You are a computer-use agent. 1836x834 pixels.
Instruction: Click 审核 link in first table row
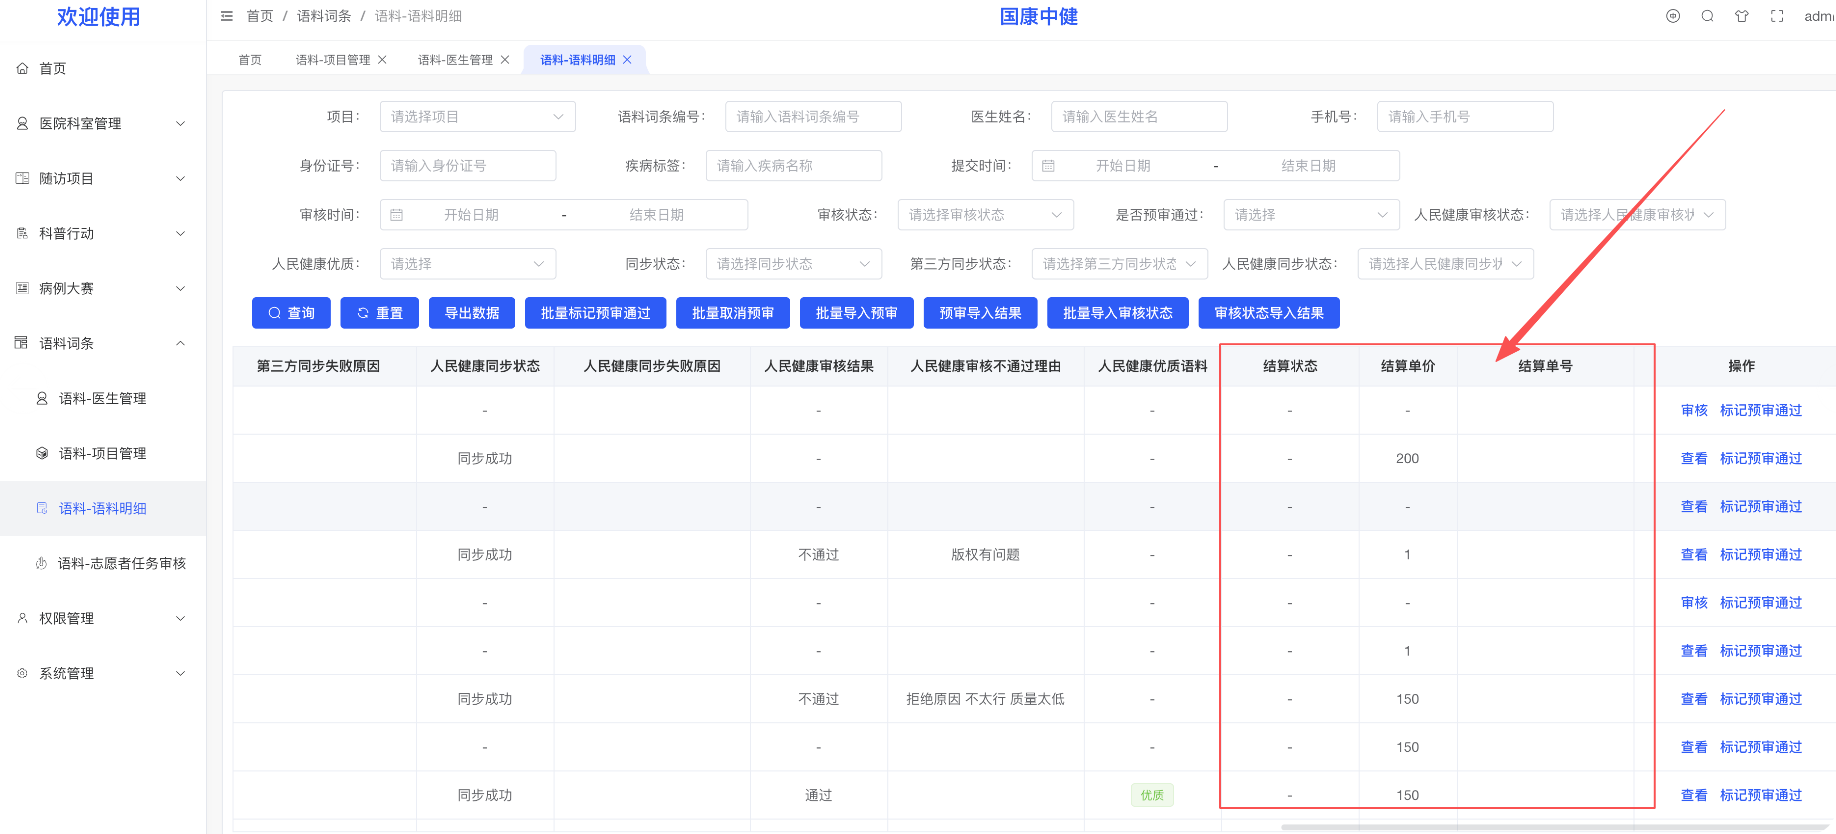[1694, 410]
